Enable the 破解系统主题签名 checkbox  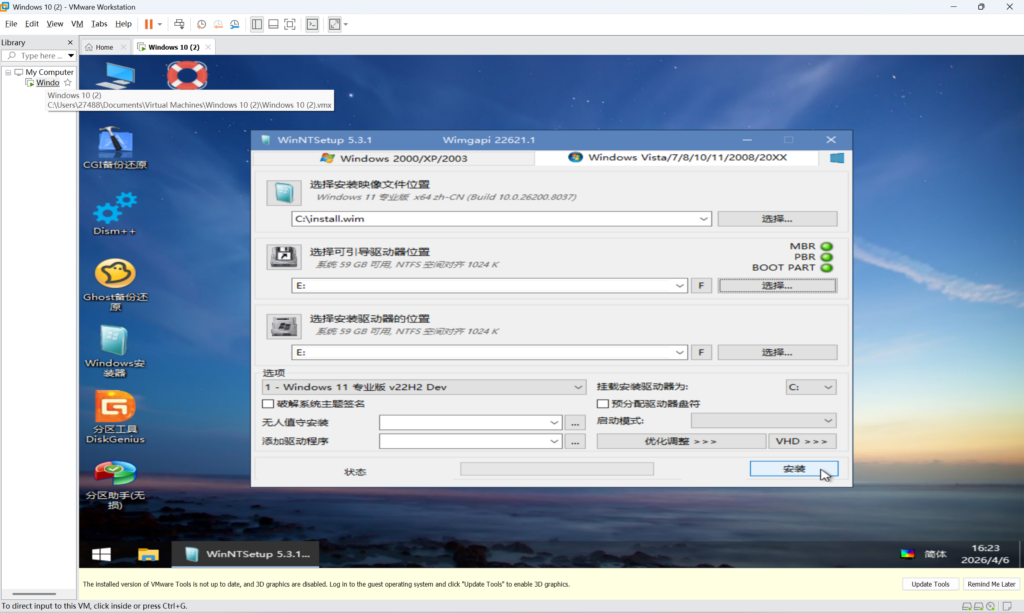[267, 404]
